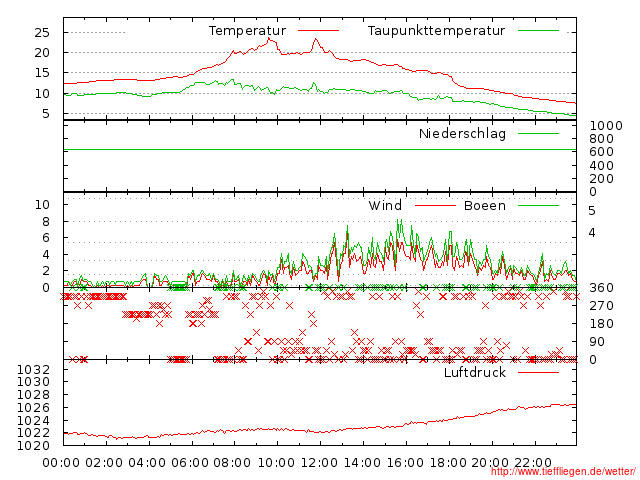Click the Temperatur legend label
Viewport: 640px width, 480px height.
point(247,31)
